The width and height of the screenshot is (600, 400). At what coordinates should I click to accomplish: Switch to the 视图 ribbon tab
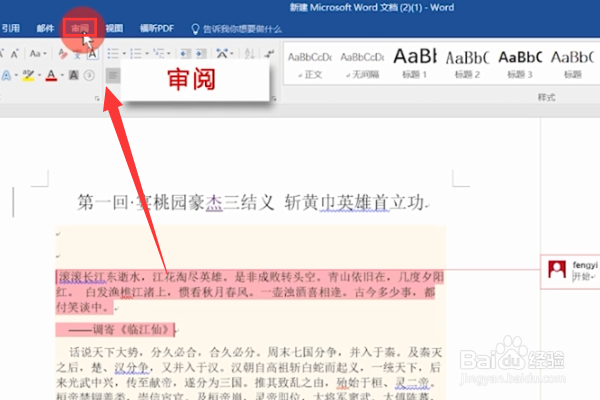click(x=114, y=28)
